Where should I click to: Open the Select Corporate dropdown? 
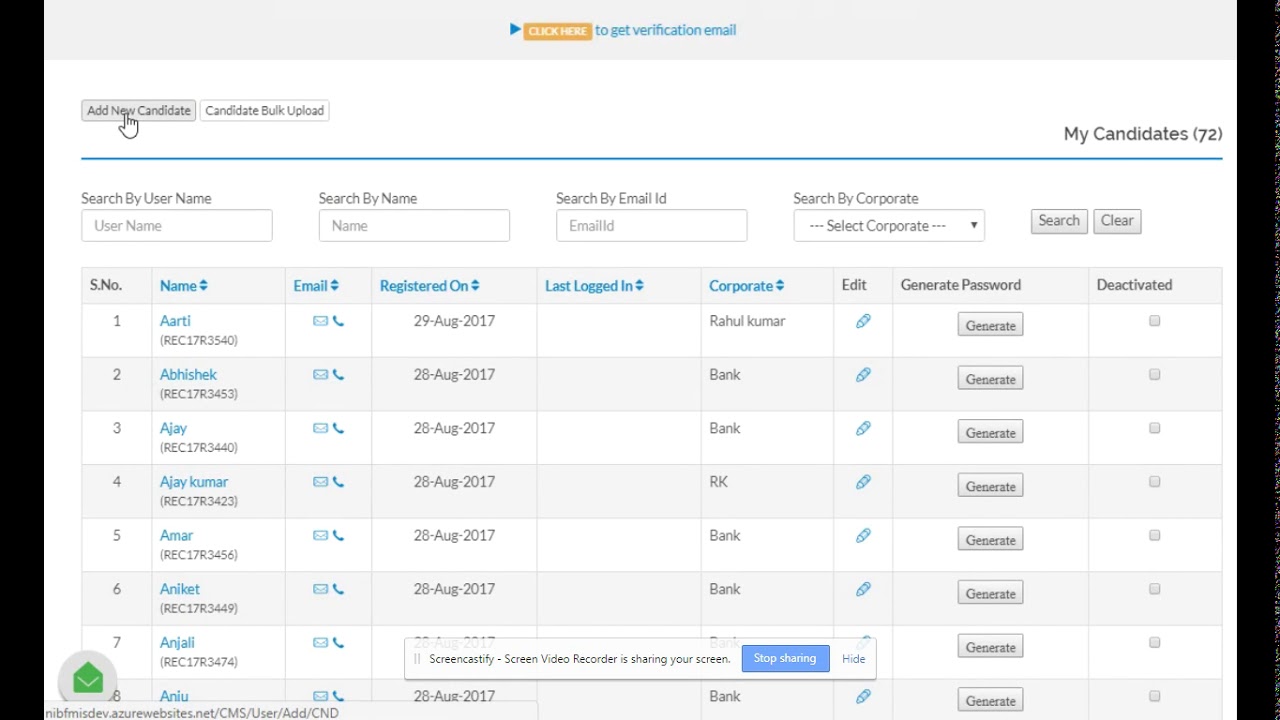tap(889, 226)
